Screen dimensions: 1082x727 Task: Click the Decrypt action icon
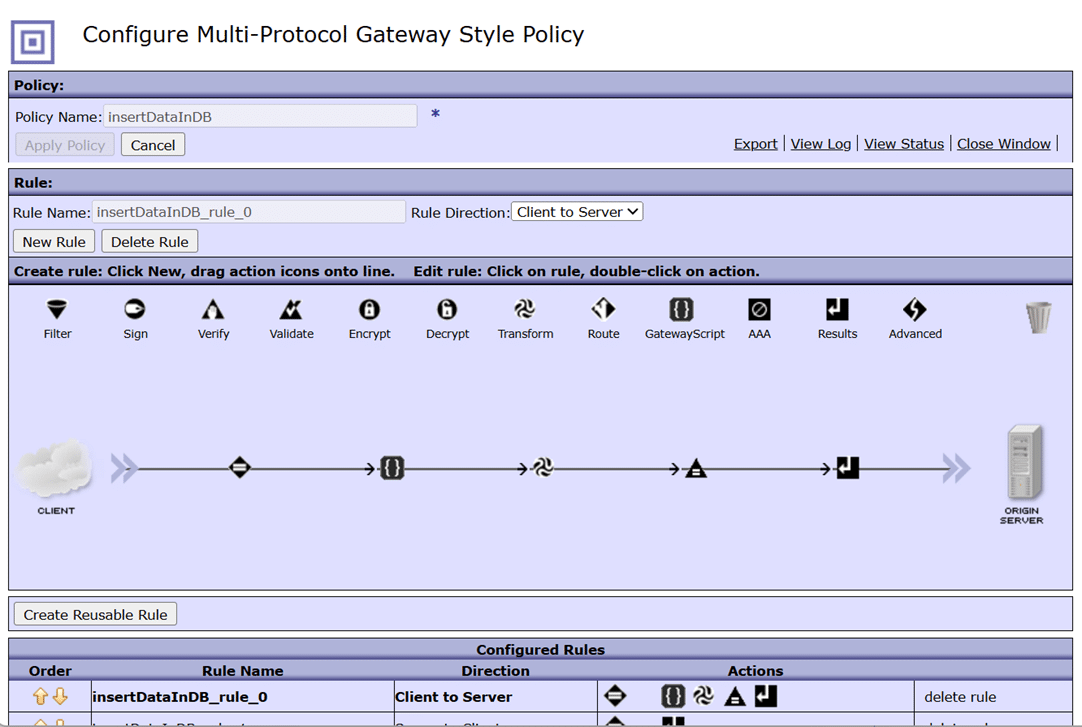click(x=447, y=310)
